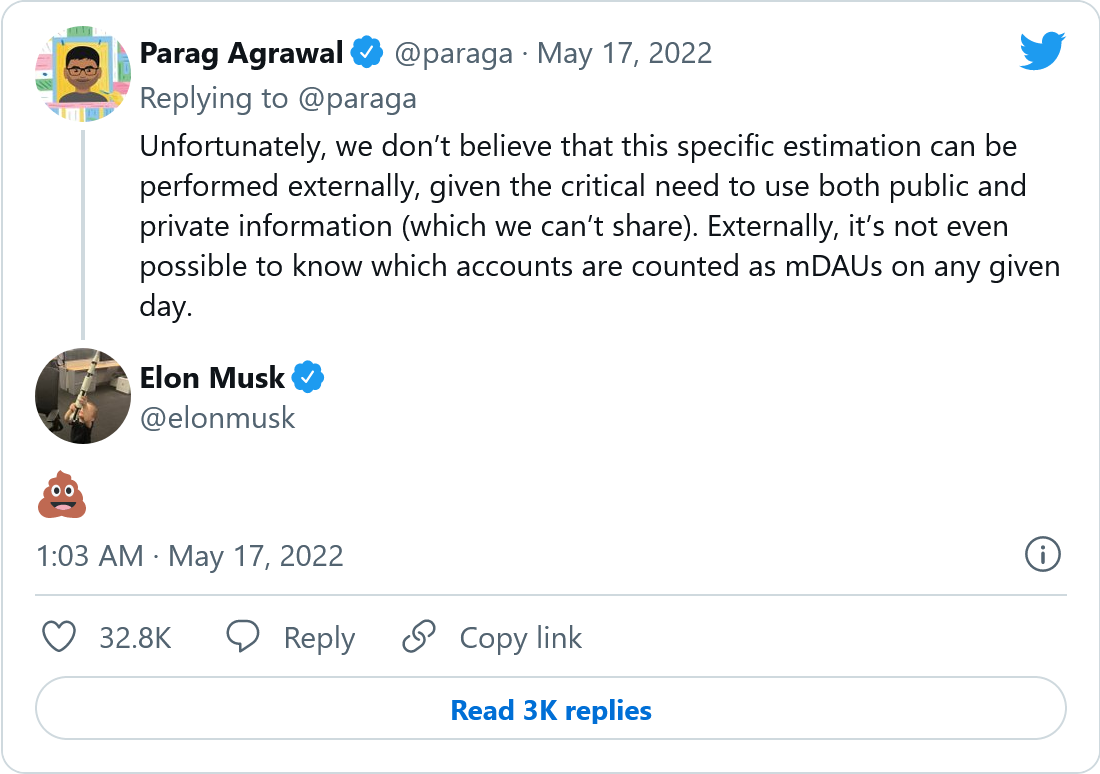The height and width of the screenshot is (774, 1100).
Task: Click the Elon Musk display name
Action: pos(212,378)
